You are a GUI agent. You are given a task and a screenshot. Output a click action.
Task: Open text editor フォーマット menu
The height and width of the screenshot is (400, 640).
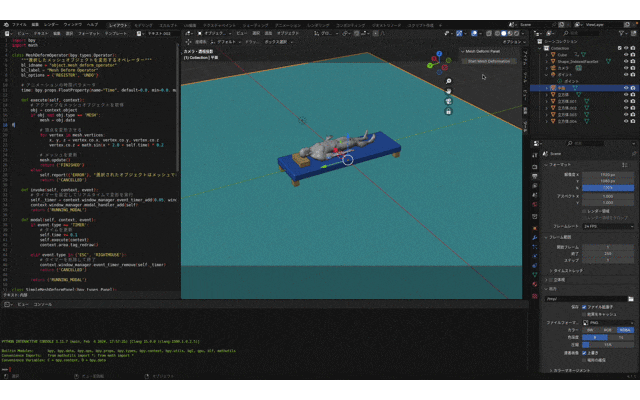tap(89, 33)
